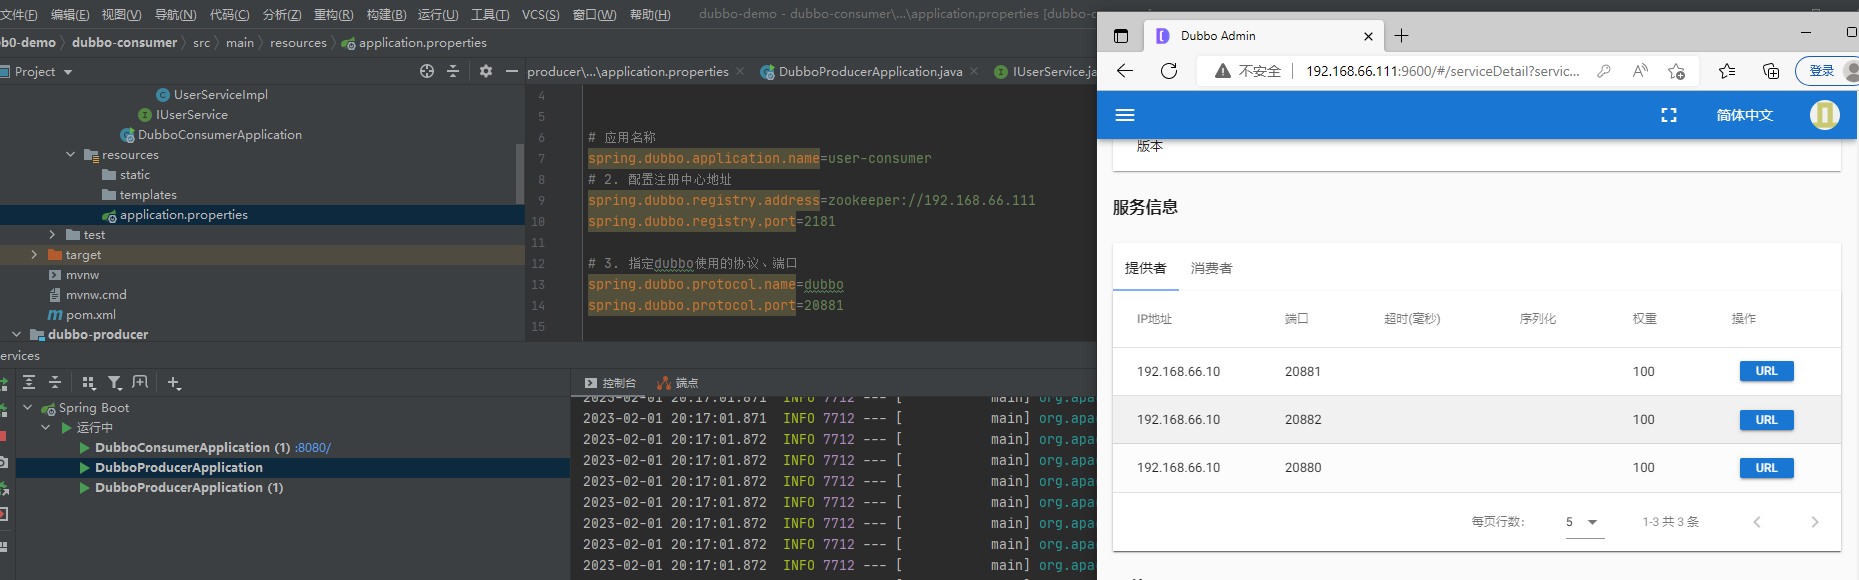Collapse all in Project tool window
1859x580 pixels.
pyautogui.click(x=453, y=71)
